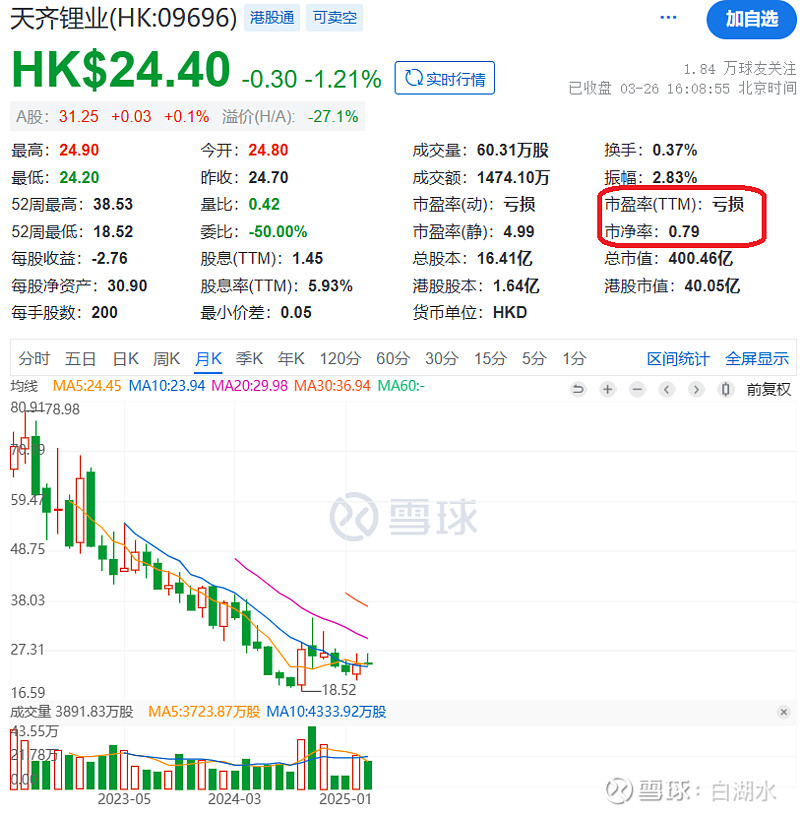Click the 52周最高 38.53 value
Screen dimensions: 800x816
113,204
